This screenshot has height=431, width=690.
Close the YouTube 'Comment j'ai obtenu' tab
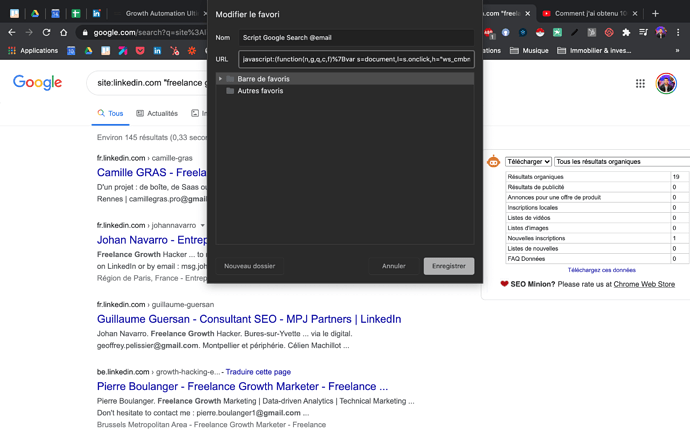635,14
